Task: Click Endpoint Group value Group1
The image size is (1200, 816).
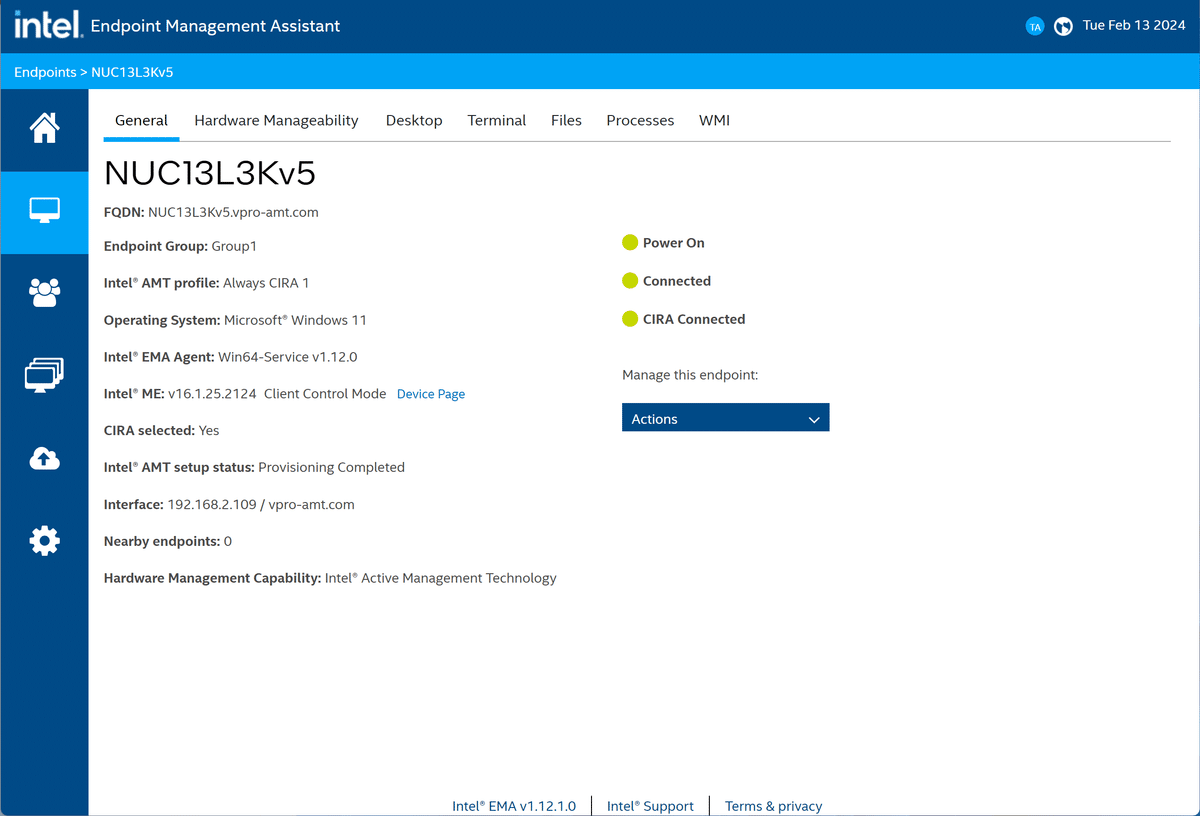Action: click(234, 246)
